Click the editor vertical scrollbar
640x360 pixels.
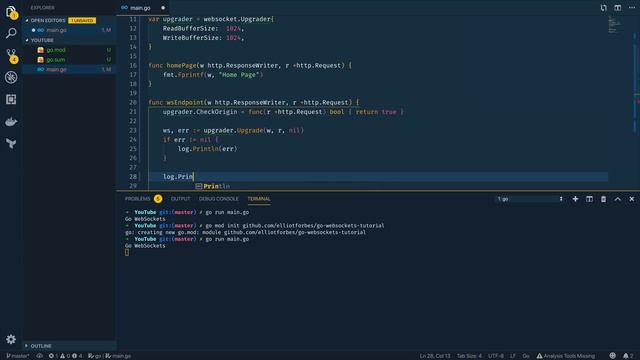637,102
